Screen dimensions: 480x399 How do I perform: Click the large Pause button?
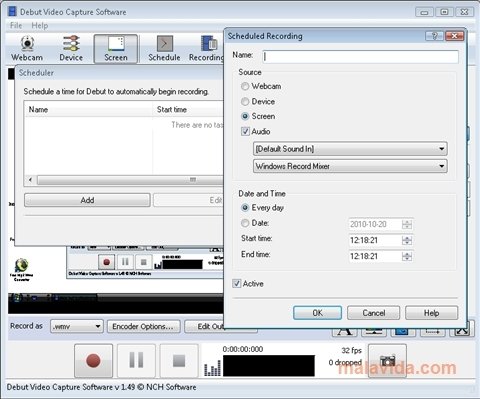(136, 361)
